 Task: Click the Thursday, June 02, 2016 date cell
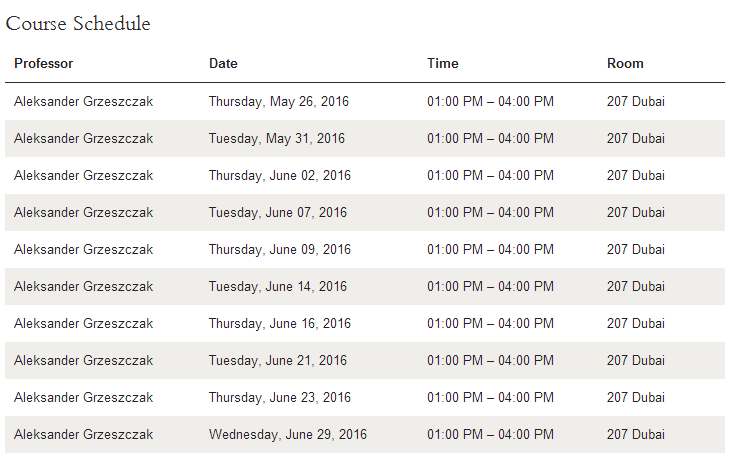pos(280,175)
